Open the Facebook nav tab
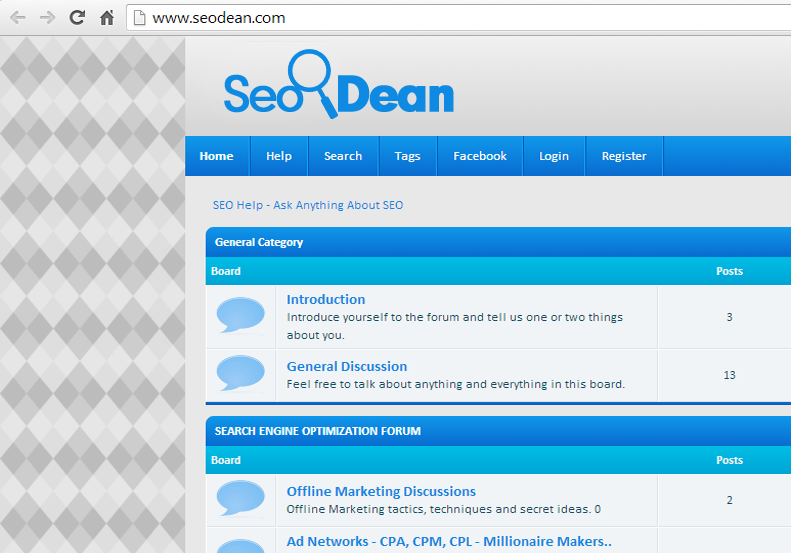The height and width of the screenshot is (553, 791). (480, 156)
